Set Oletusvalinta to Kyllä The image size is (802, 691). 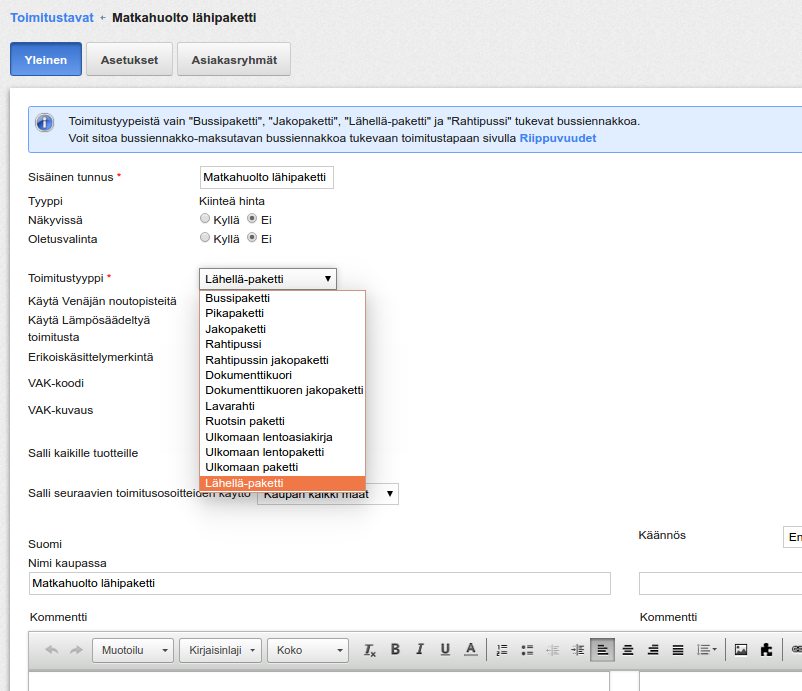205,238
